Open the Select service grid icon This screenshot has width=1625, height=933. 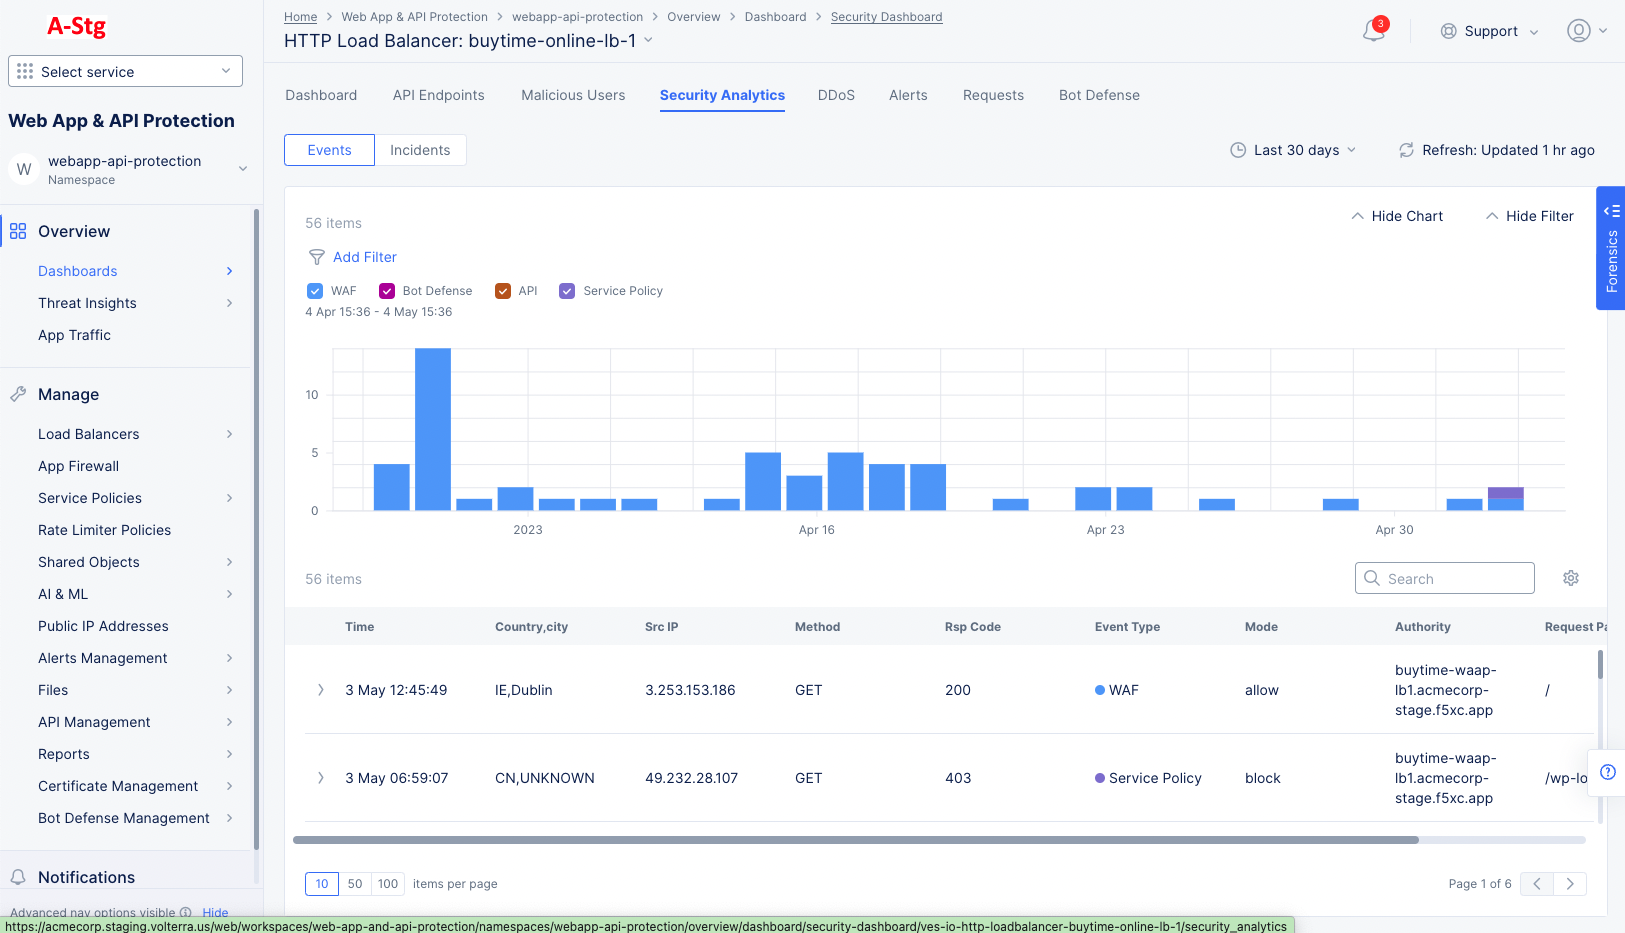[25, 71]
